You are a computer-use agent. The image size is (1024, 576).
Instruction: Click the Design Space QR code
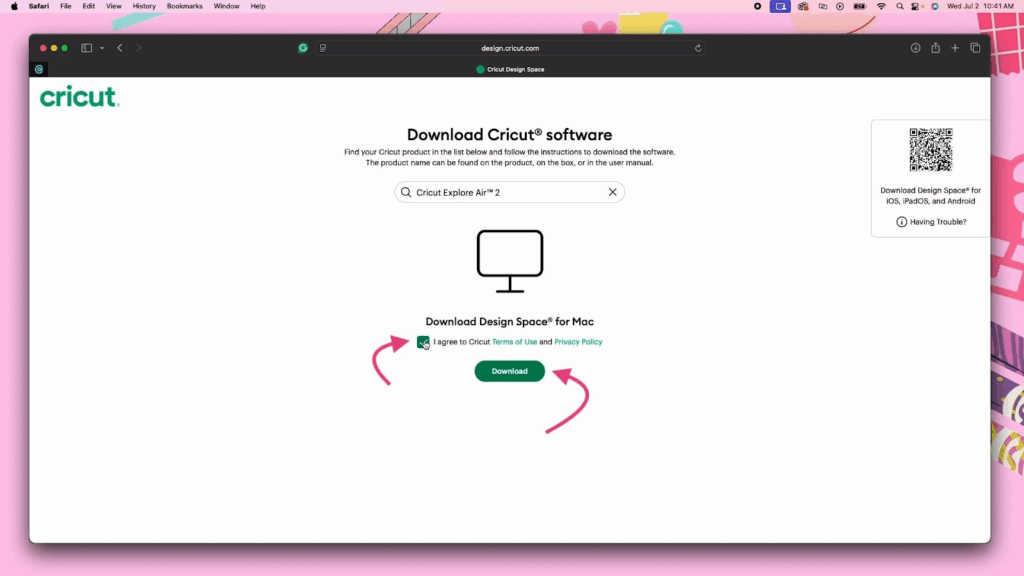(x=931, y=150)
